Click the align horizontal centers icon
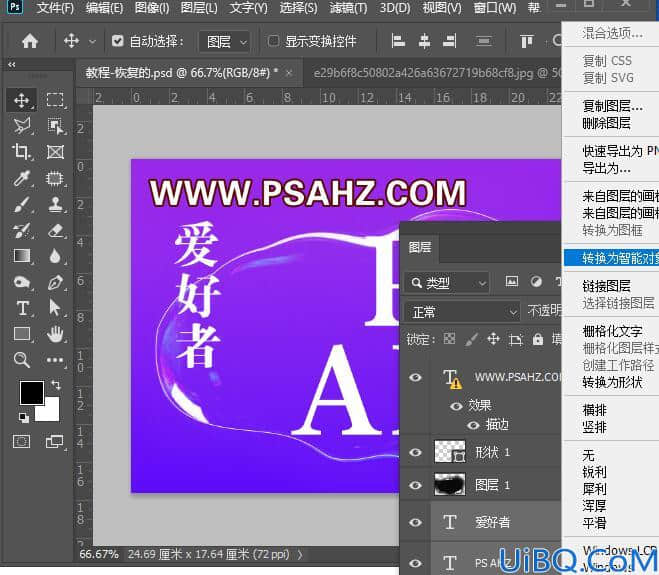659x575 pixels. [x=424, y=41]
